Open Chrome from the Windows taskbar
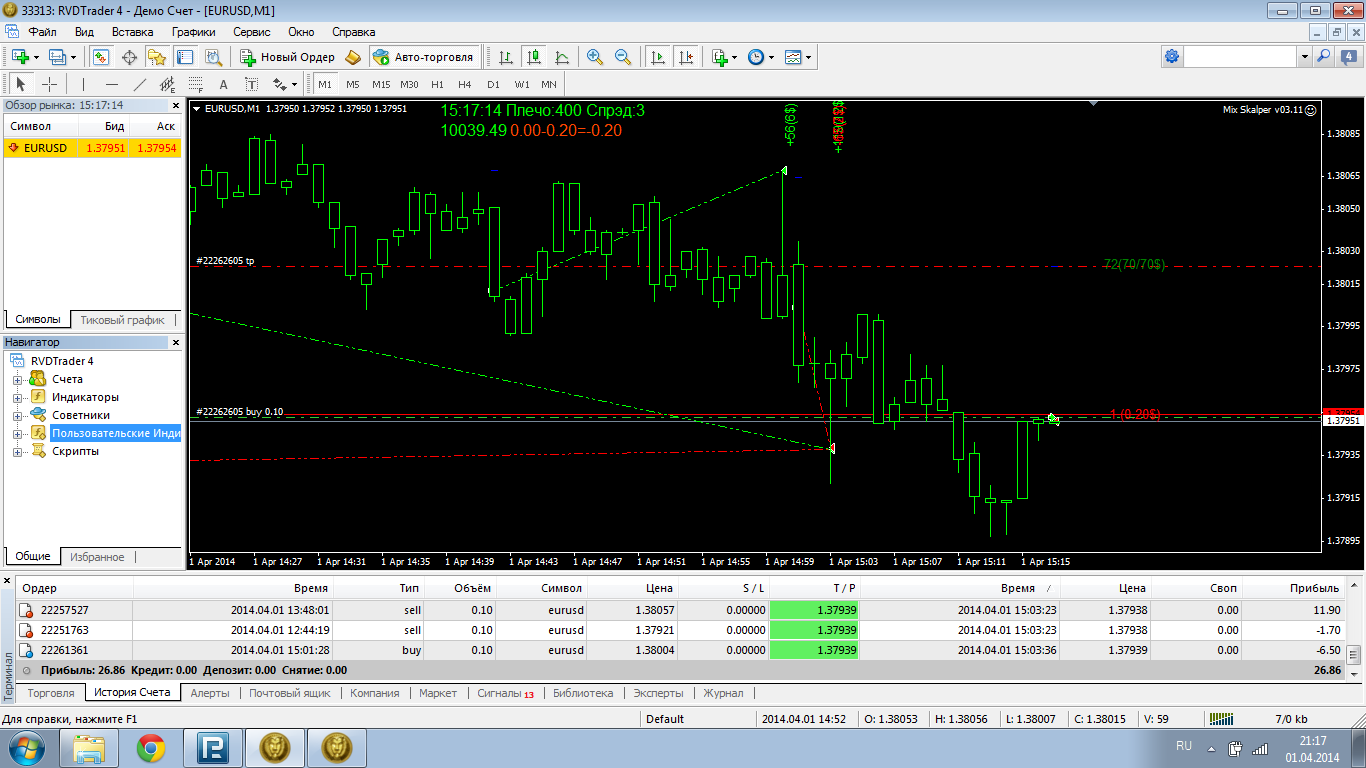1366x768 pixels. click(151, 747)
